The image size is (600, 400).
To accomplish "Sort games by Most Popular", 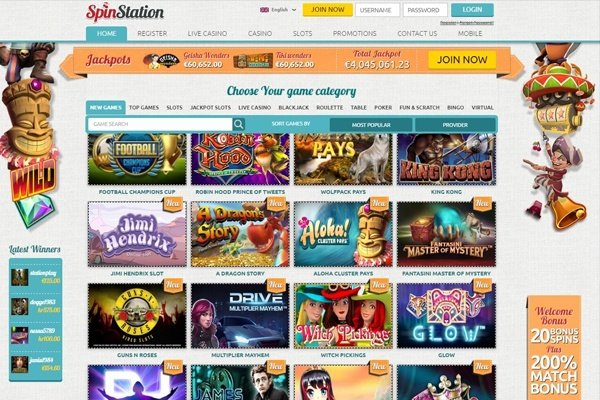I will pos(371,125).
